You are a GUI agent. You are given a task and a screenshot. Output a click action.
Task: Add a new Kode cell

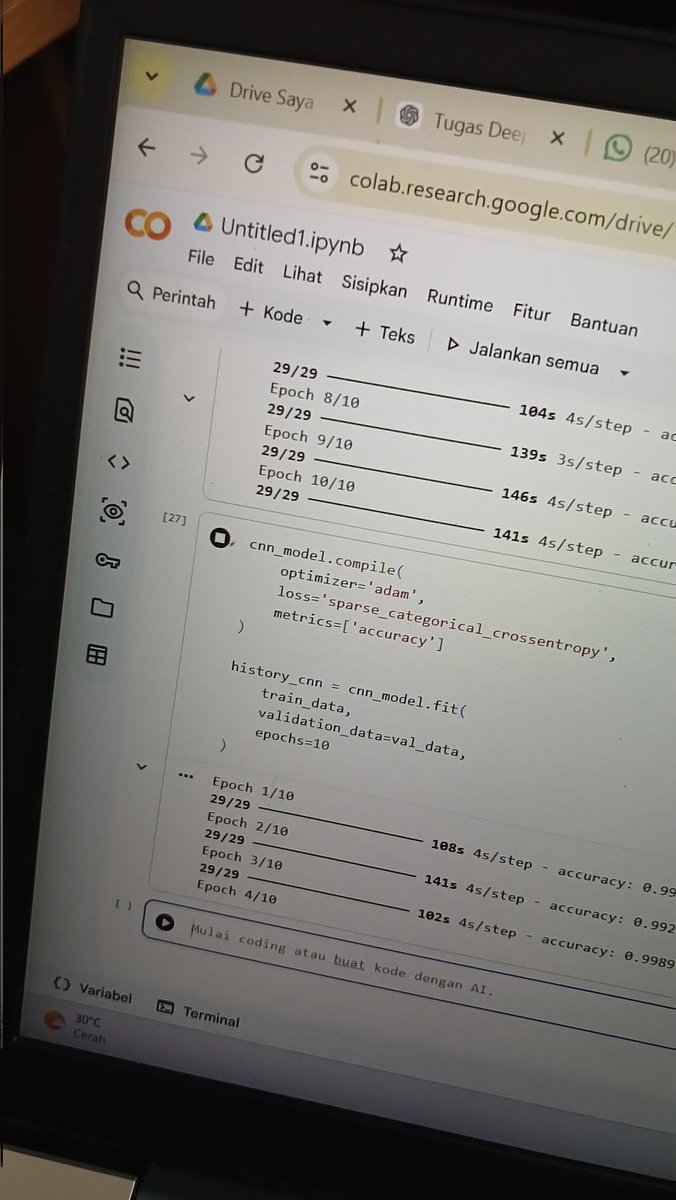[271, 312]
